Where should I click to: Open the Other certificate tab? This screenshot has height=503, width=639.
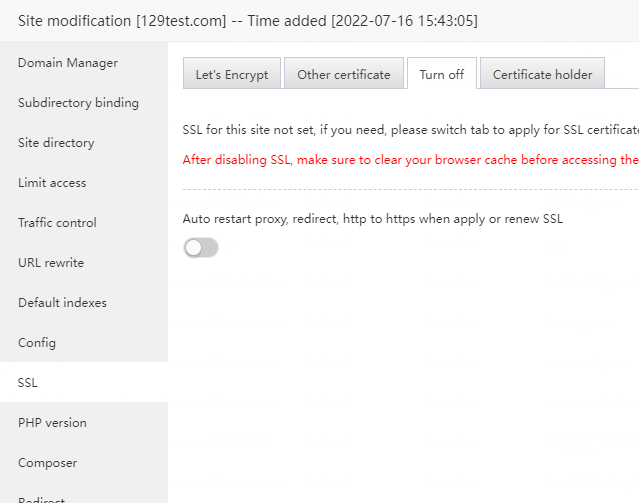click(x=344, y=74)
